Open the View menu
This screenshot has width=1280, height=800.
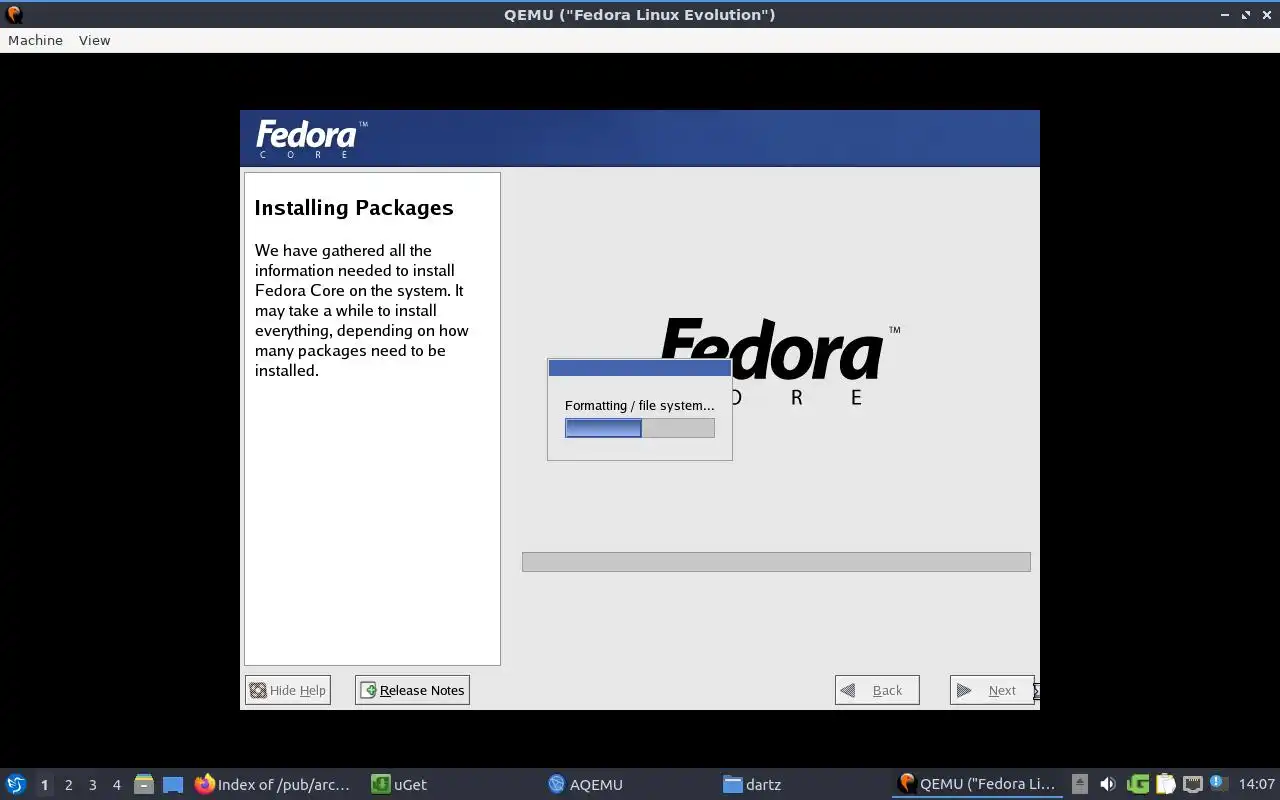[94, 40]
